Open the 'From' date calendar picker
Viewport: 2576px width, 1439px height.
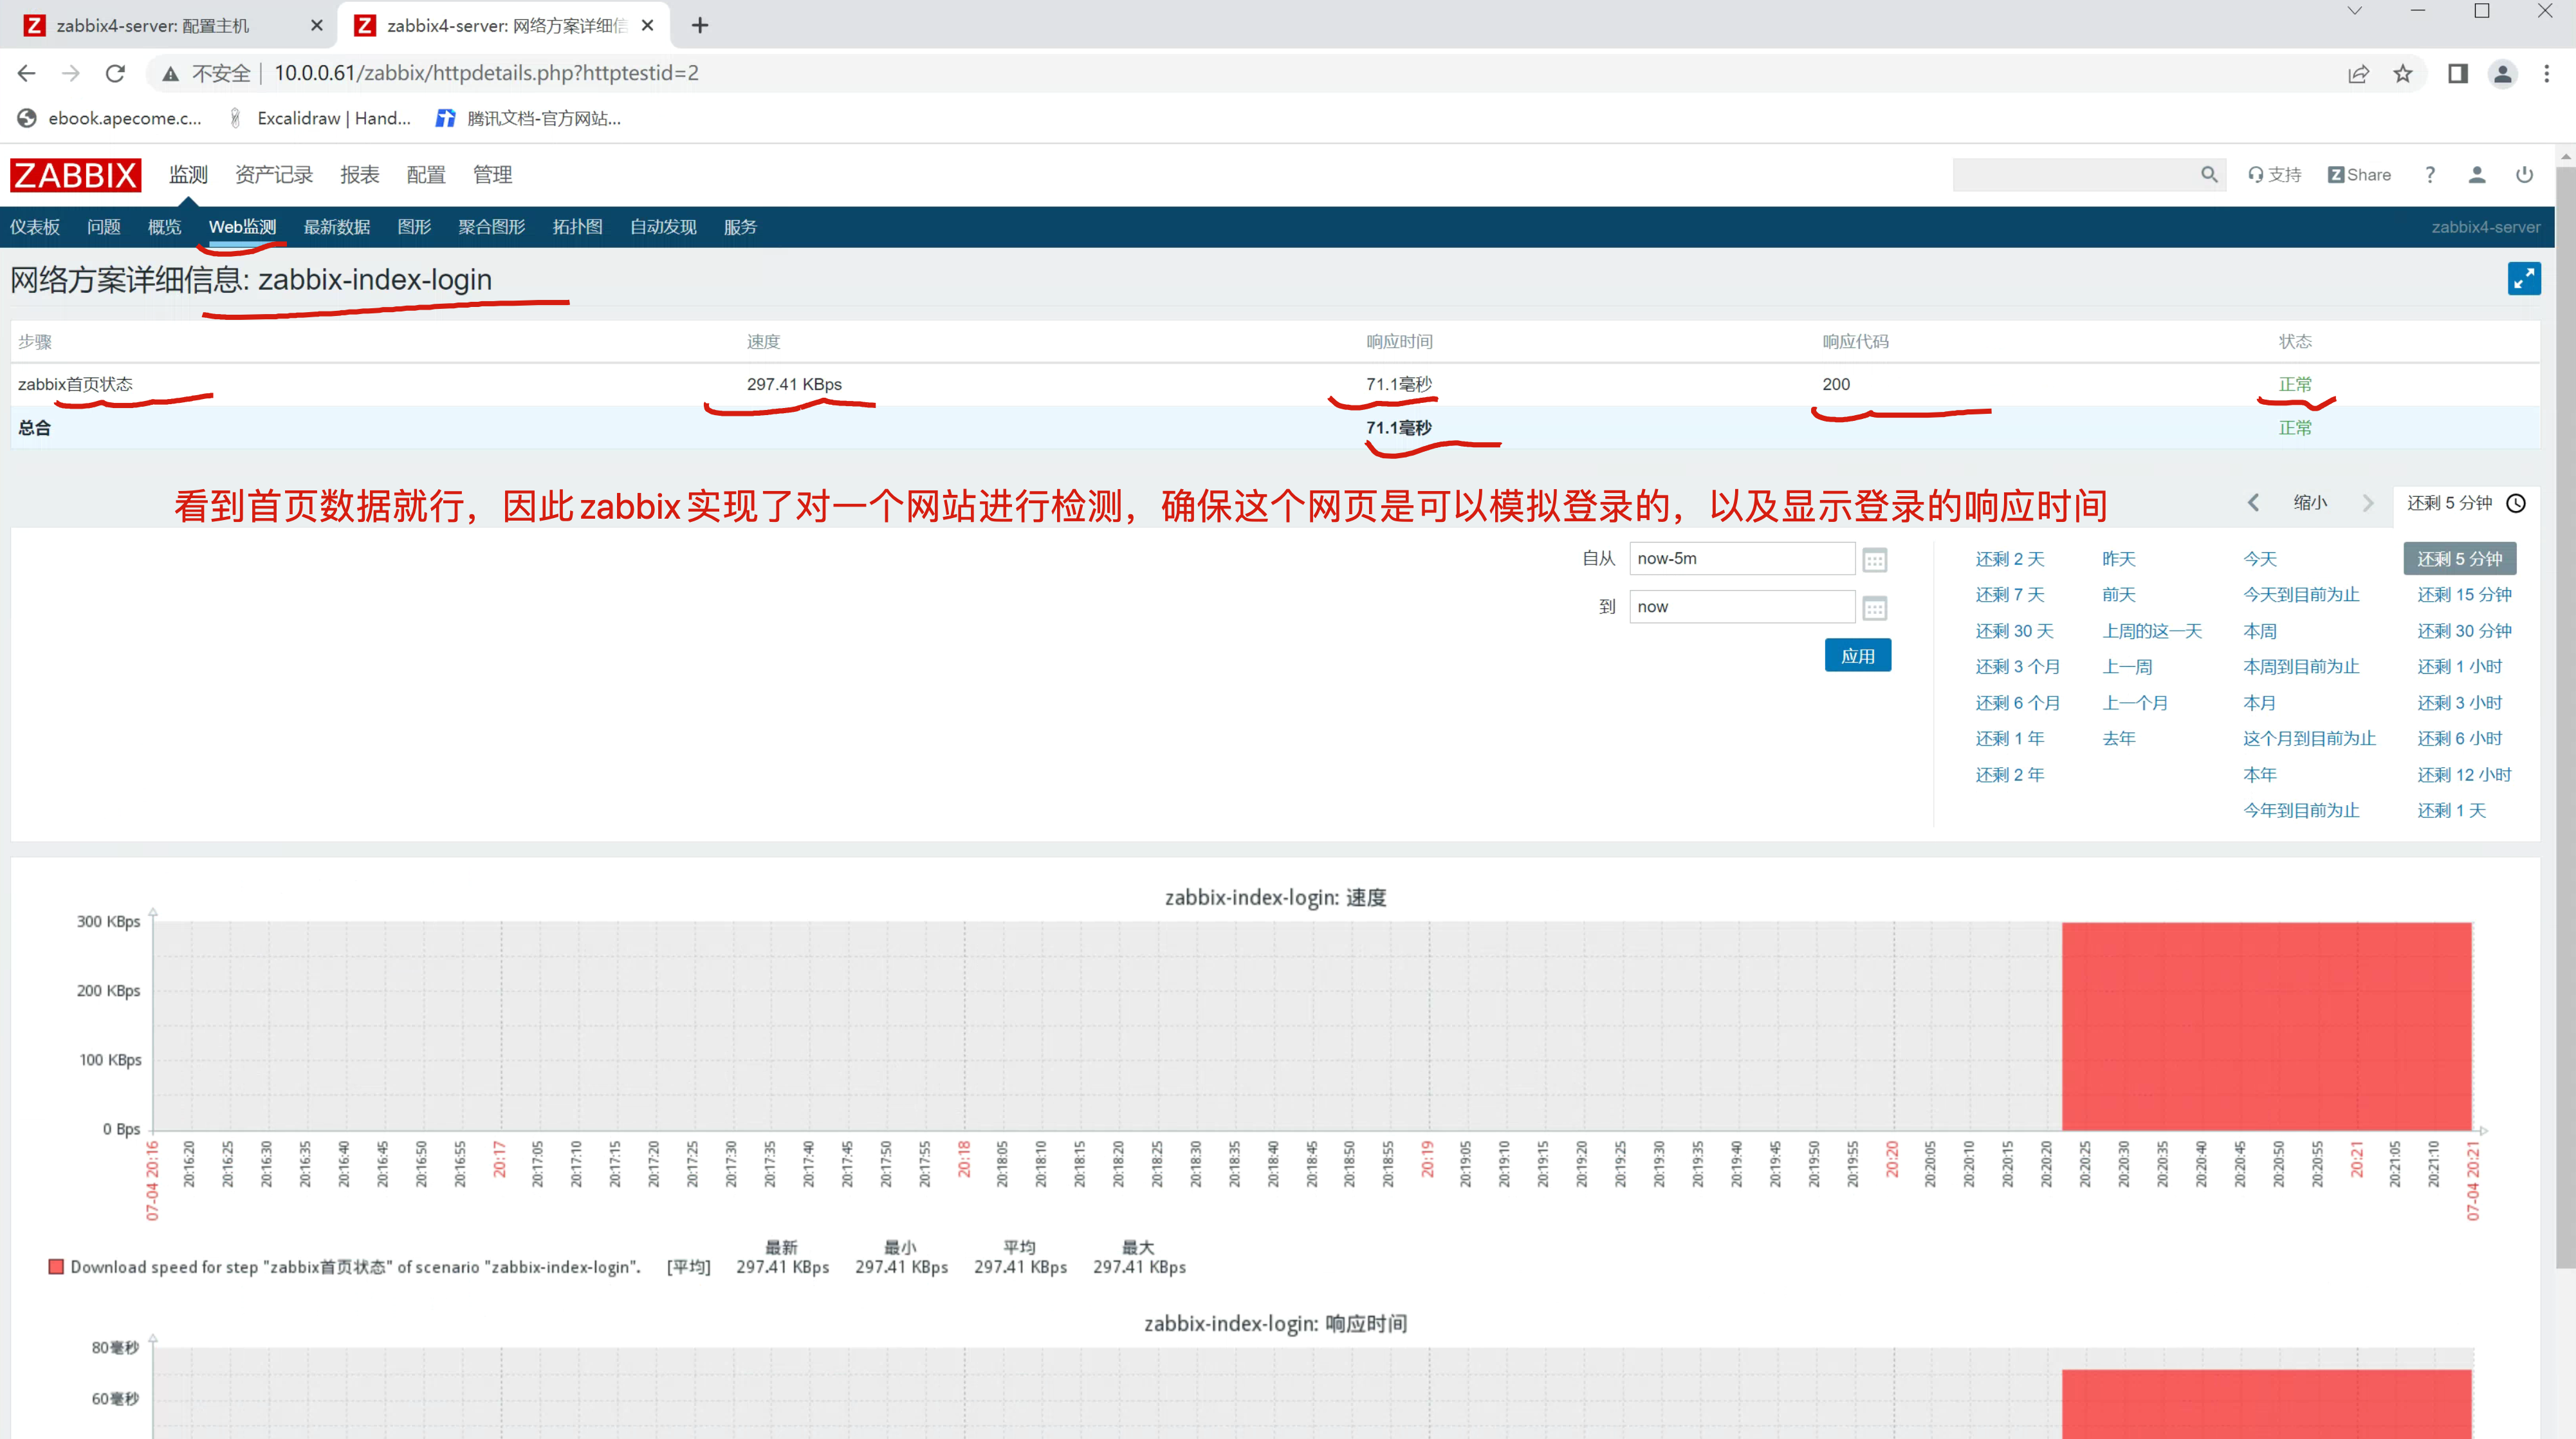tap(1874, 560)
